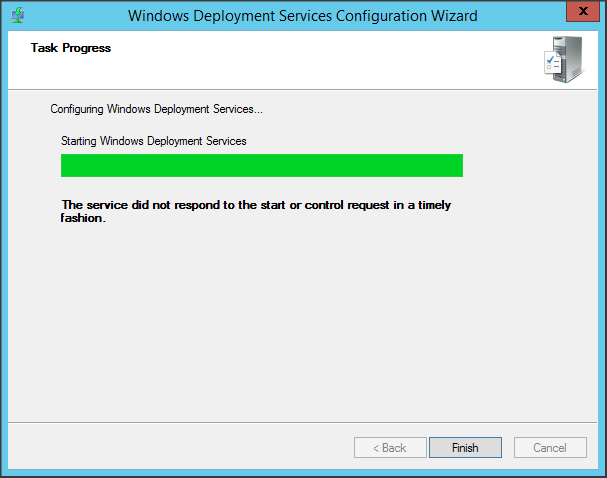Click the empty gray space between Finish and Cancel

click(x=508, y=447)
